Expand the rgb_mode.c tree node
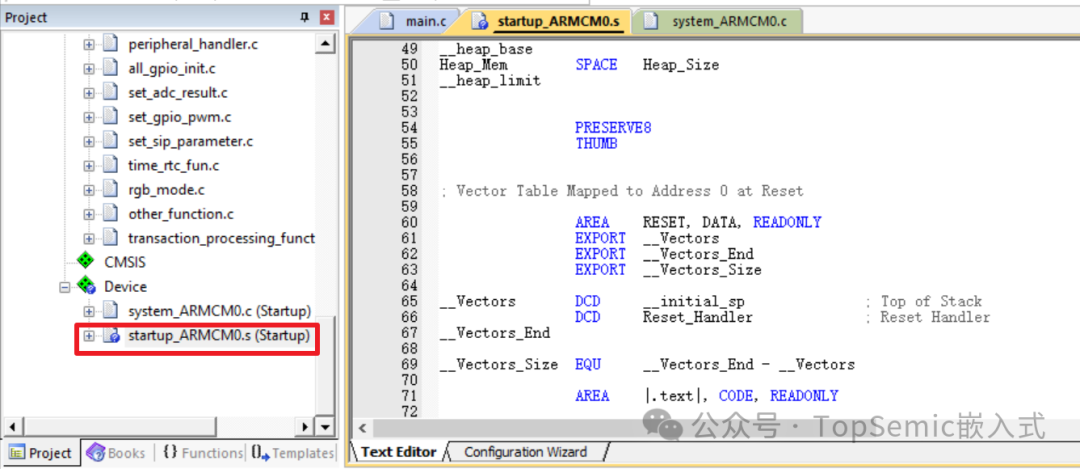 tap(89, 190)
